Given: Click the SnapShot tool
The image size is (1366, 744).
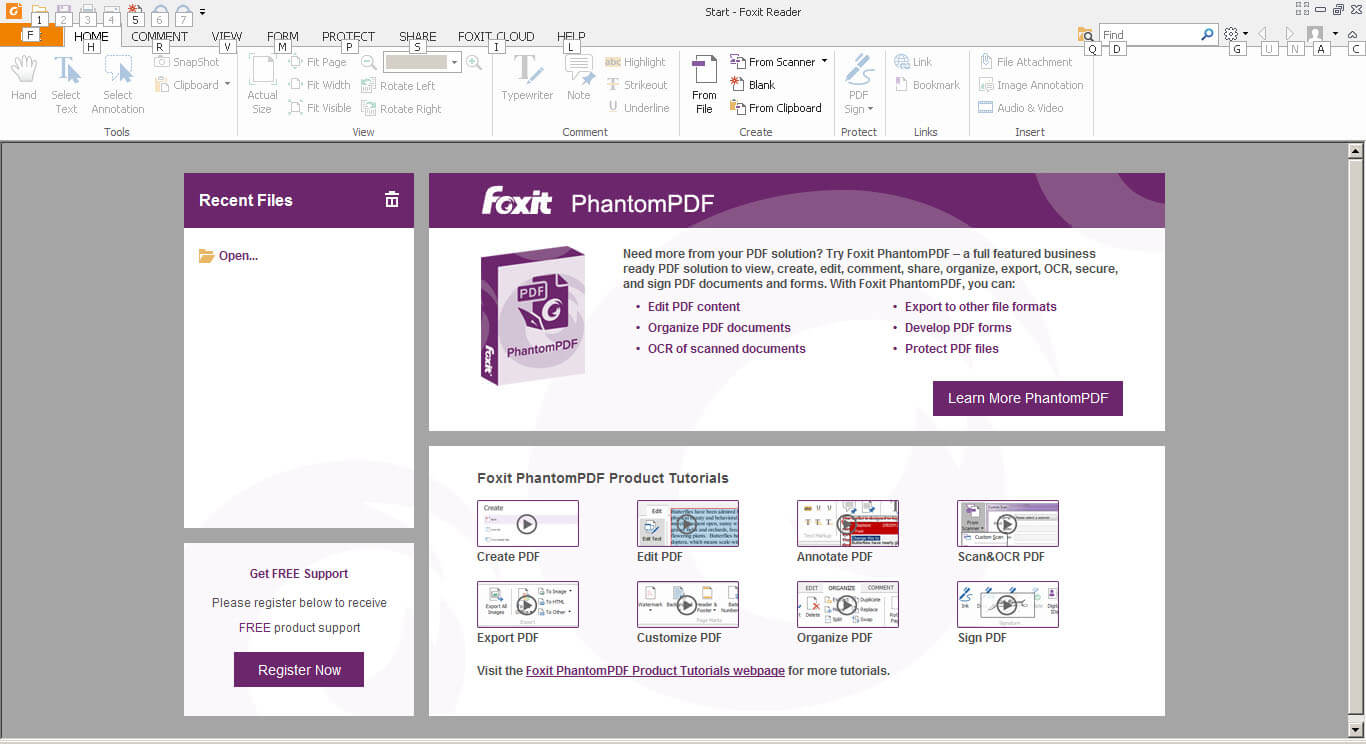Looking at the screenshot, I should (187, 62).
